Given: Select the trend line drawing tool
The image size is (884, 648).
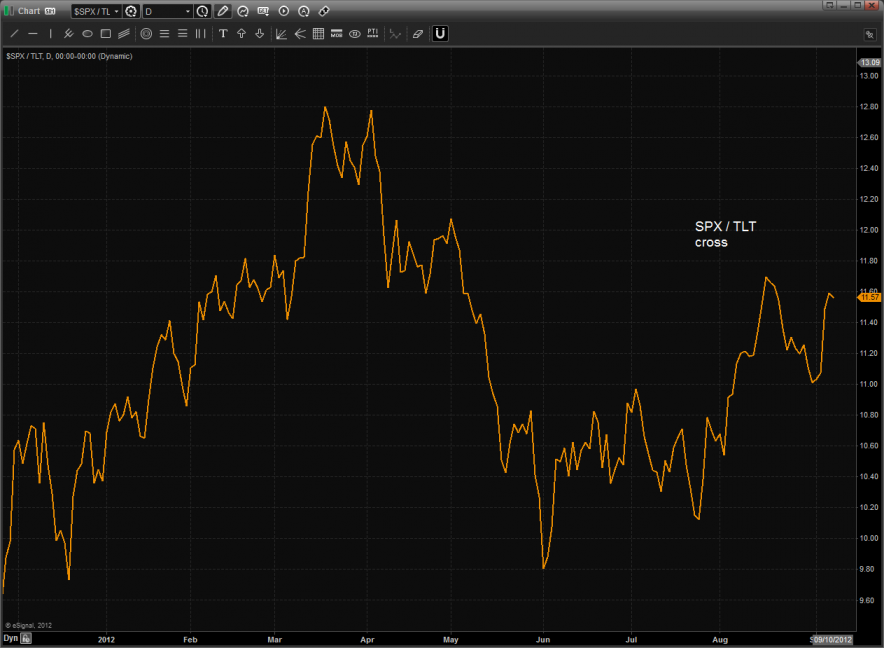Looking at the screenshot, I should [14, 34].
